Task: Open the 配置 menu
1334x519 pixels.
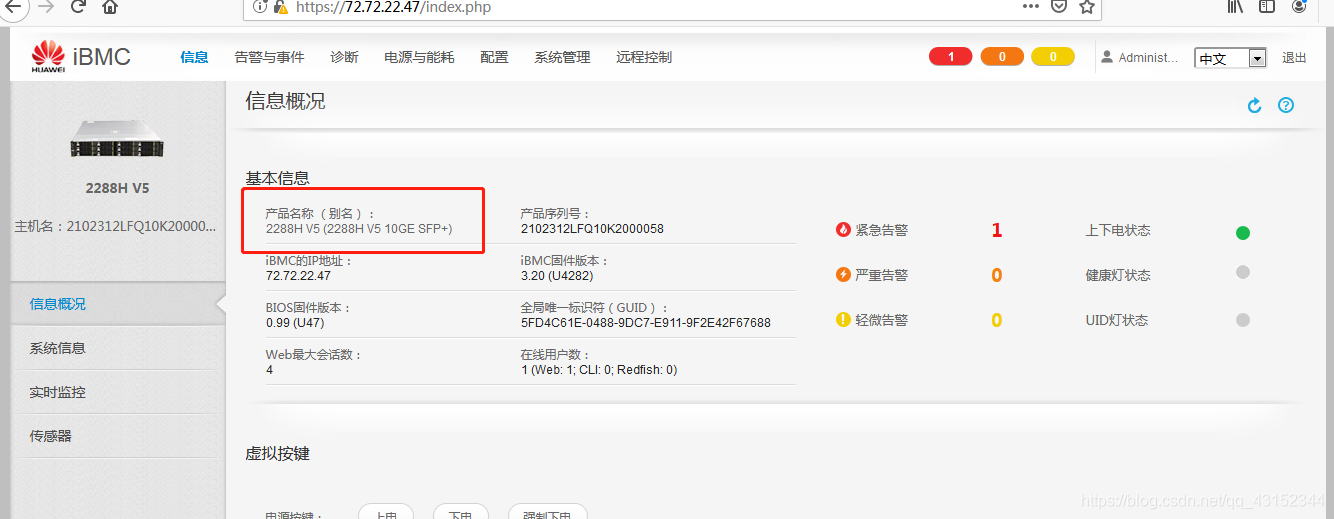Action: [494, 57]
